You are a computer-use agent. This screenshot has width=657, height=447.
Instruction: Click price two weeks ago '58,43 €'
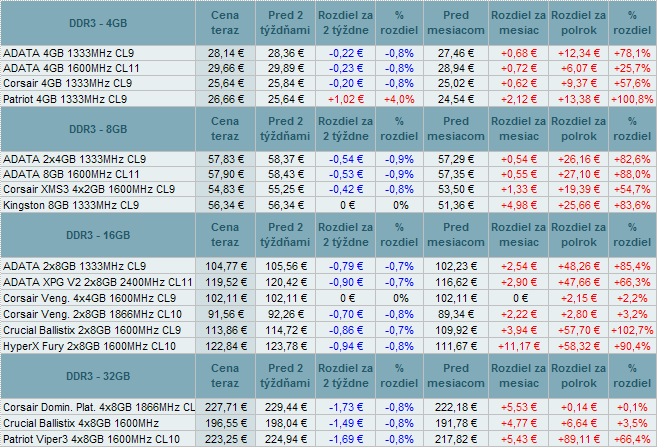point(285,174)
